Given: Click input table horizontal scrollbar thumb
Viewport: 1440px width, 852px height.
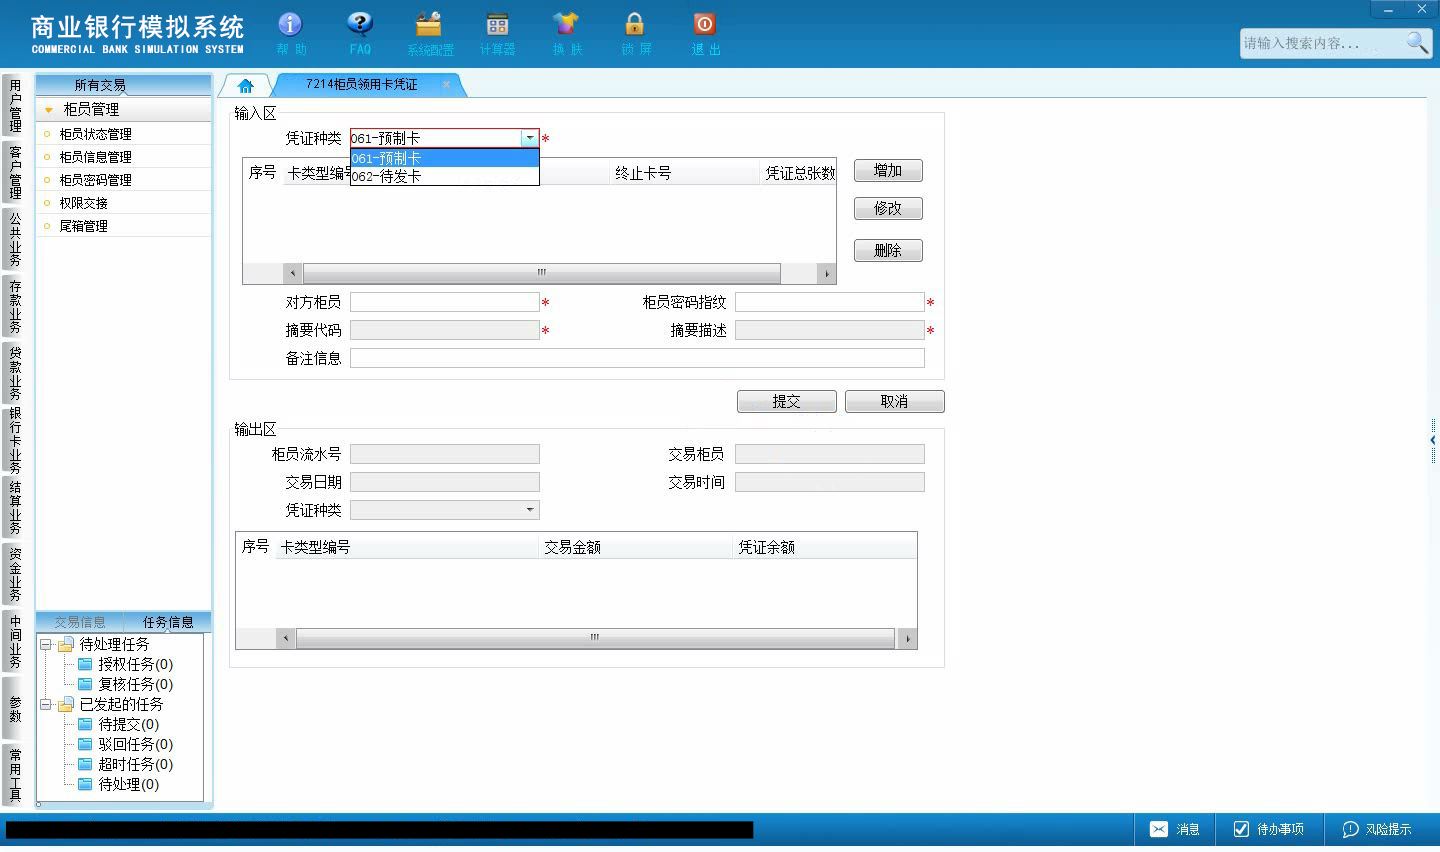Looking at the screenshot, I should tap(541, 273).
